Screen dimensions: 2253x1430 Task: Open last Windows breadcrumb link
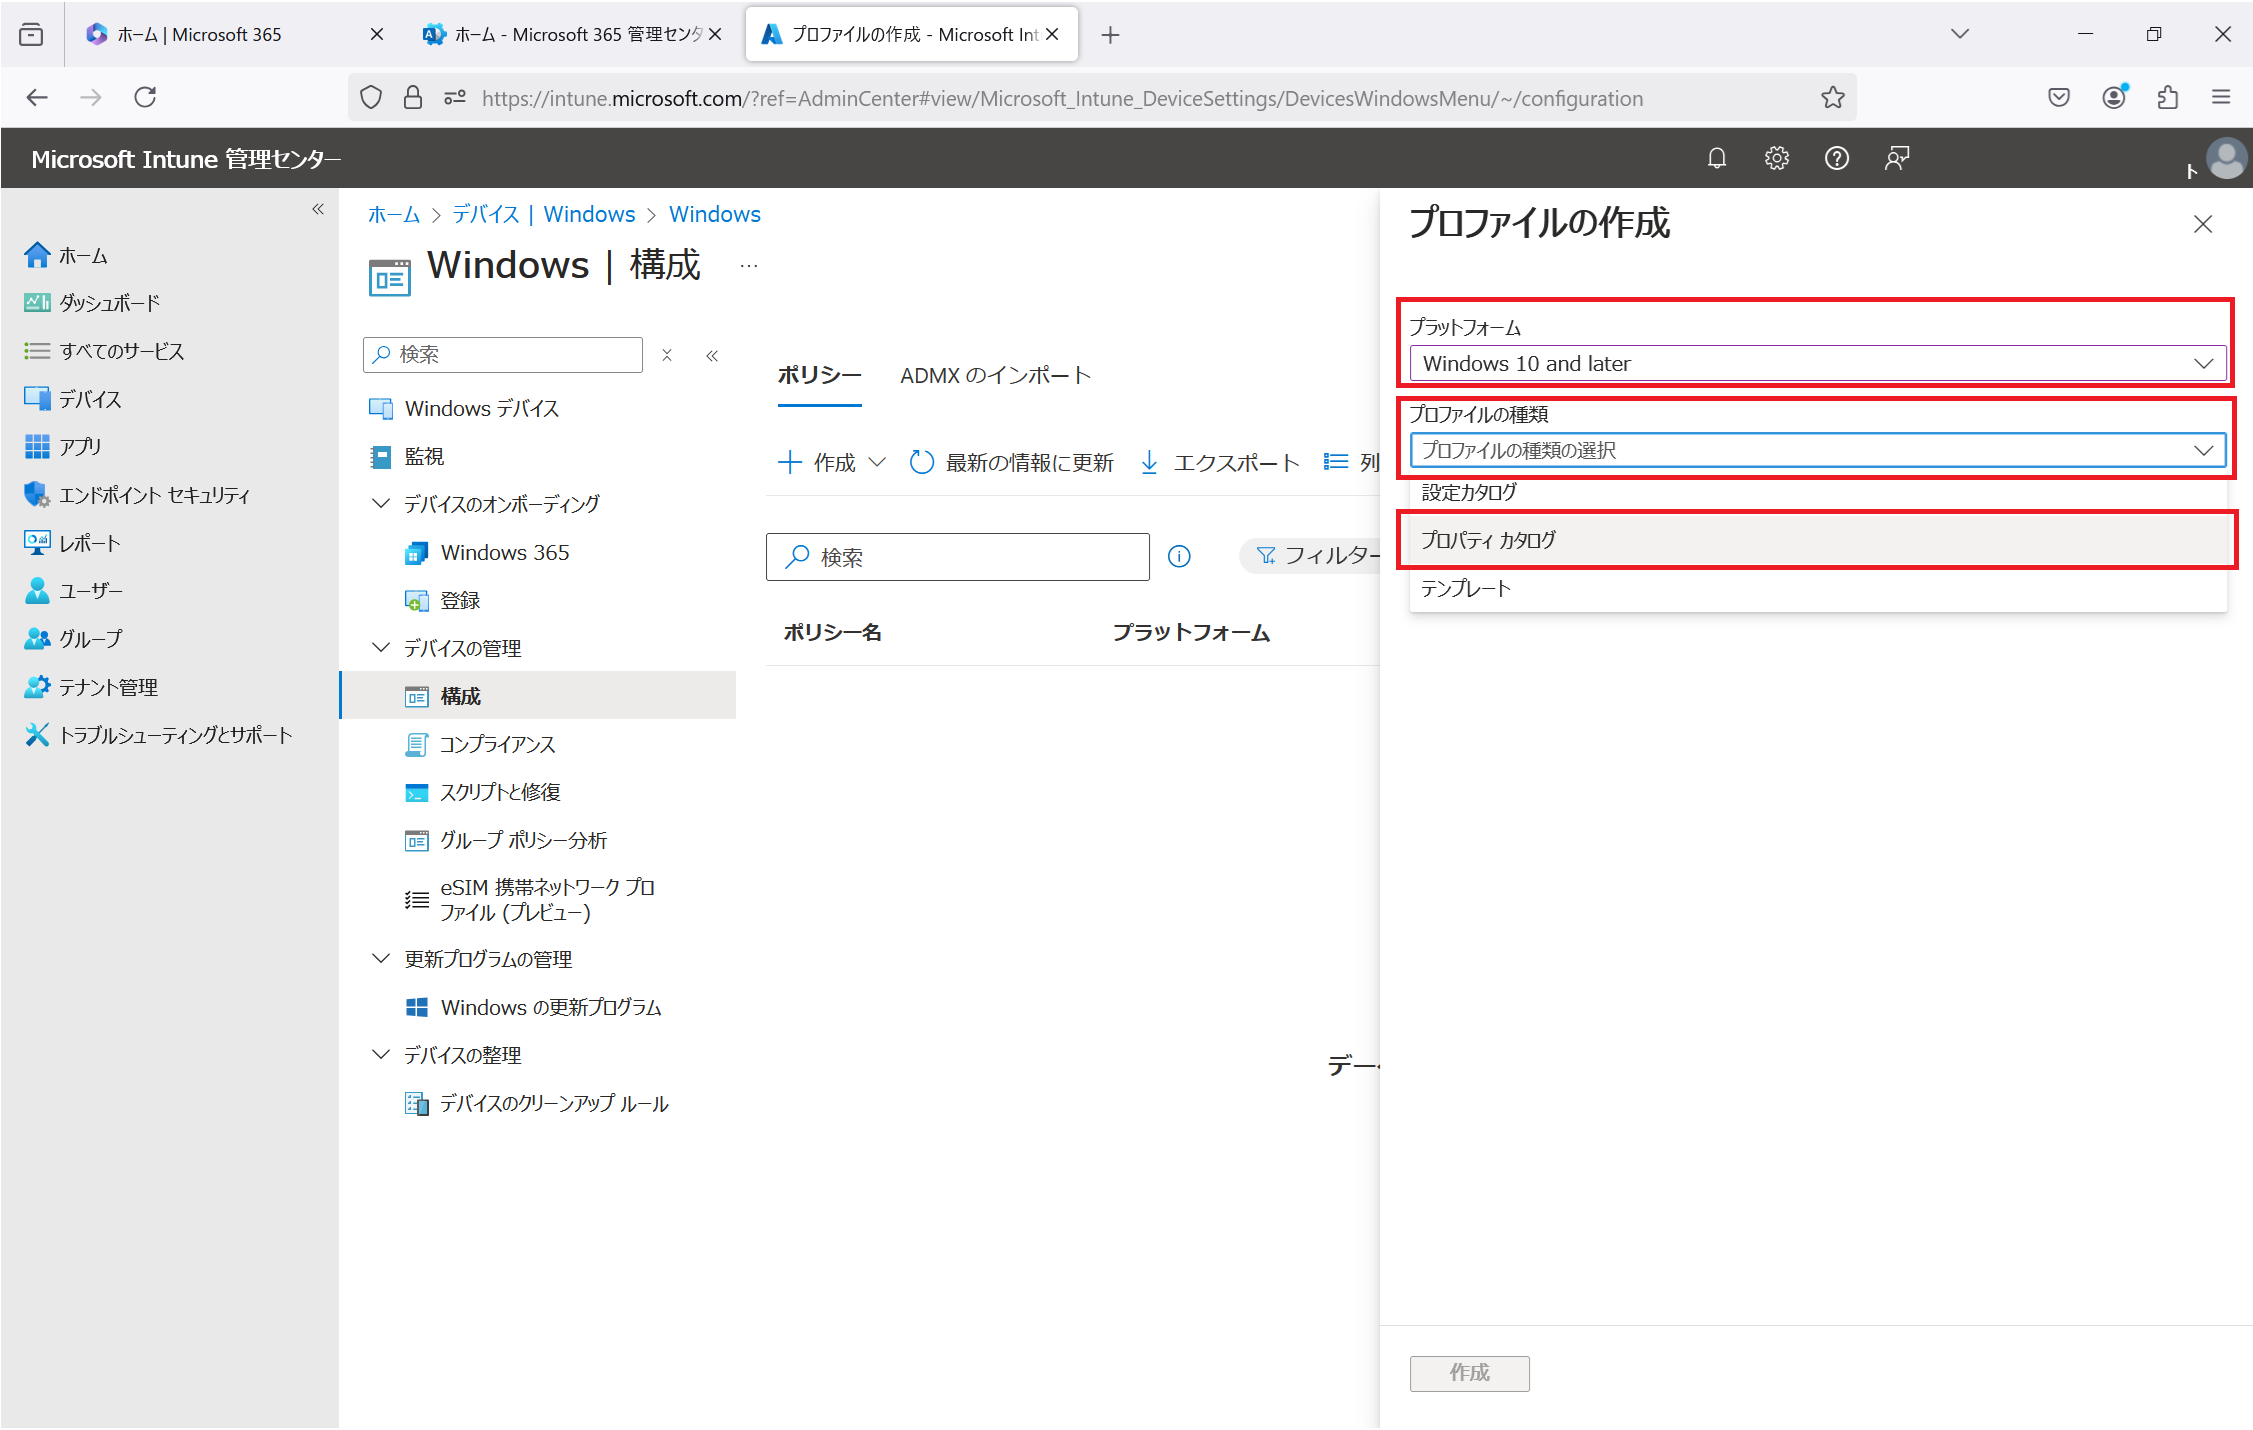715,214
